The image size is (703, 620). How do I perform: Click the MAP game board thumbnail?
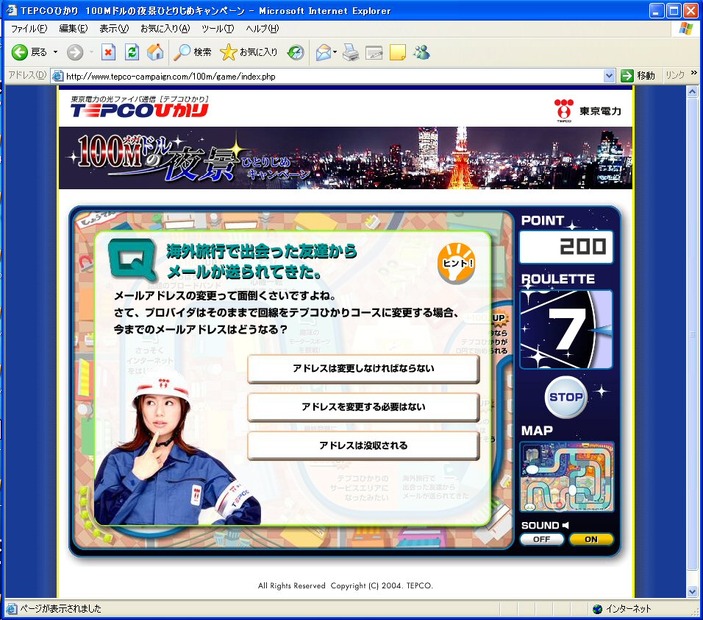coord(566,477)
